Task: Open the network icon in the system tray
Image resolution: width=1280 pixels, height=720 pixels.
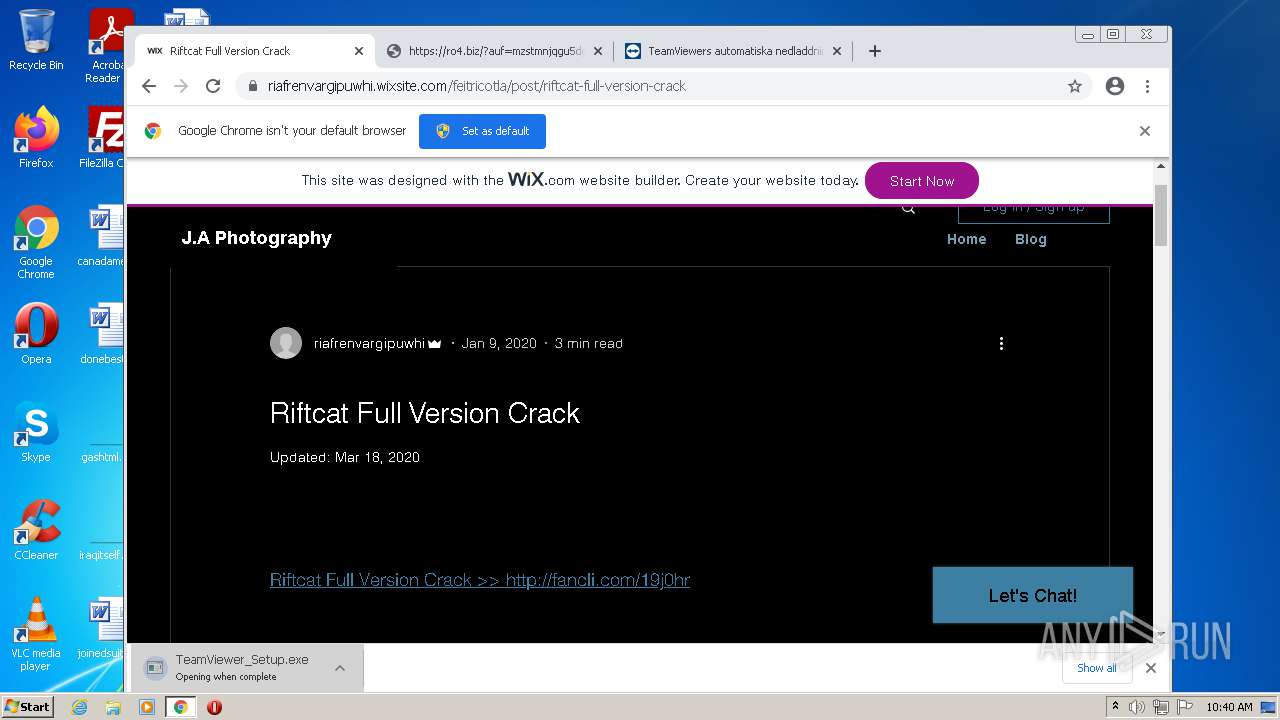Action: [x=1161, y=707]
